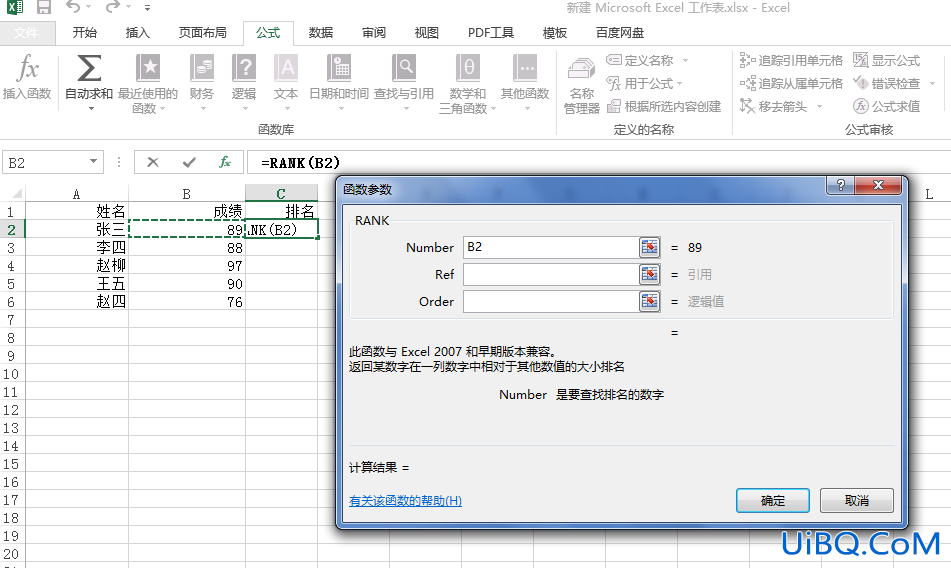This screenshot has height=568, width=951.
Task: Open Remove Arrows dropdown arrow
Action: point(819,107)
